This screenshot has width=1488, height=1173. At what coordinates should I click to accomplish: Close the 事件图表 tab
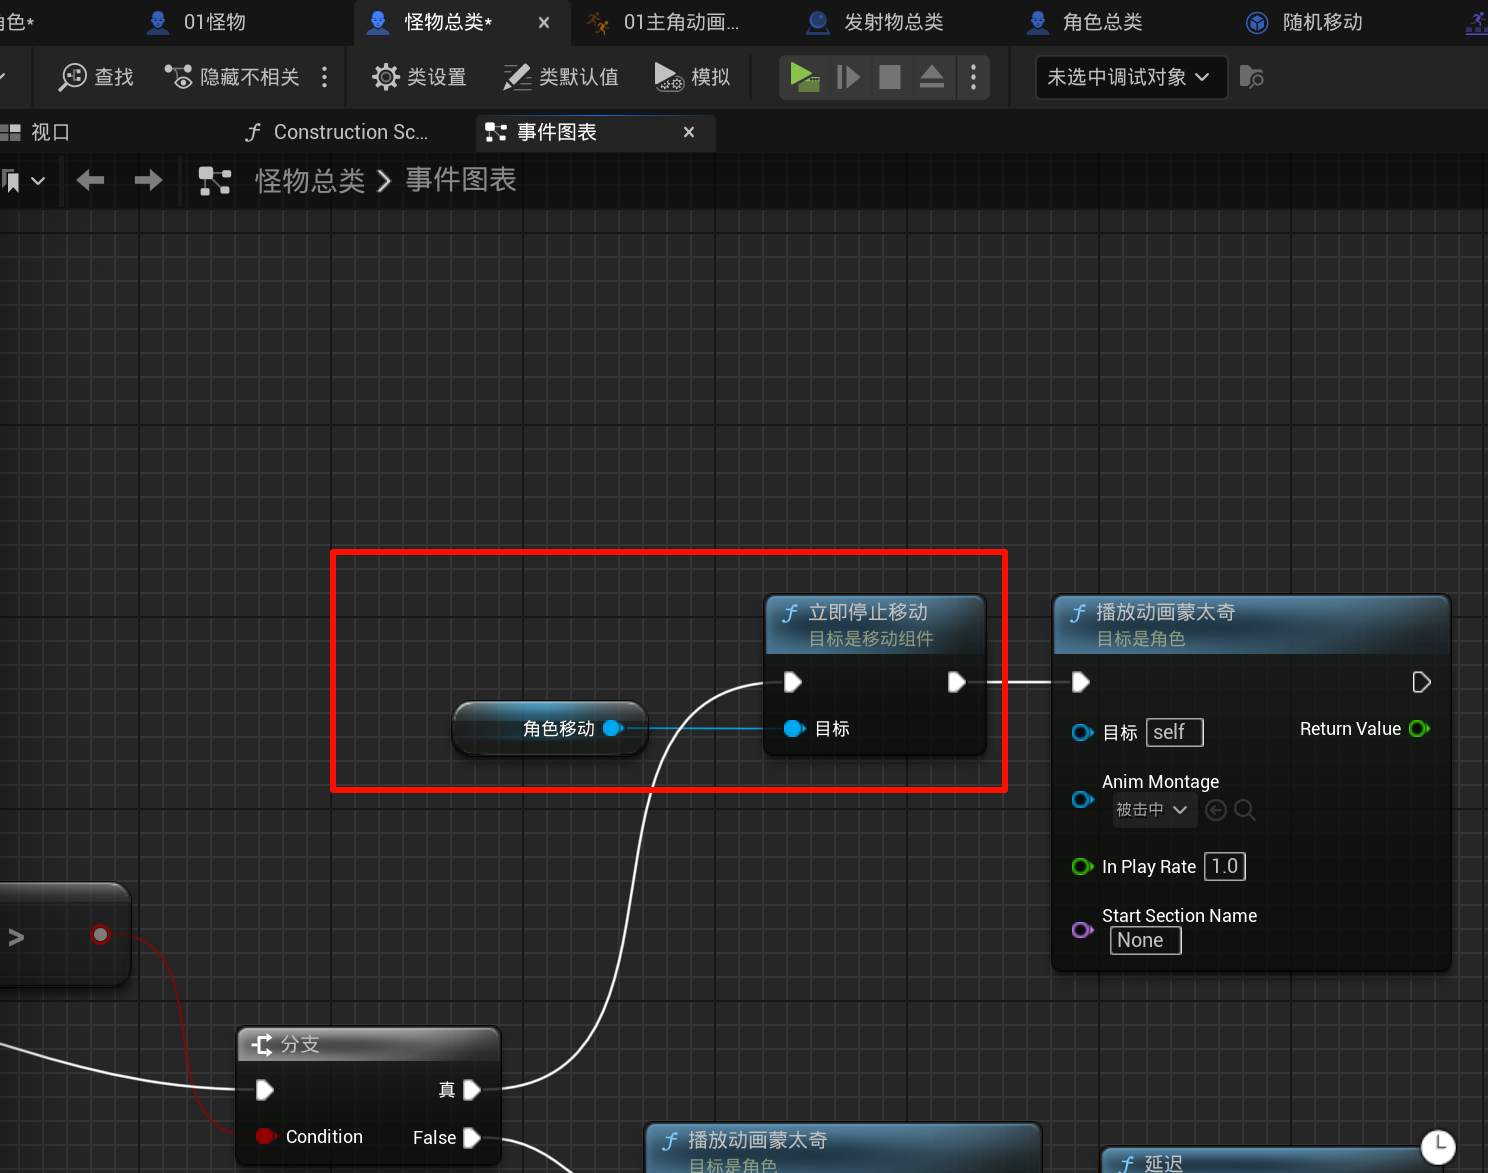click(689, 132)
